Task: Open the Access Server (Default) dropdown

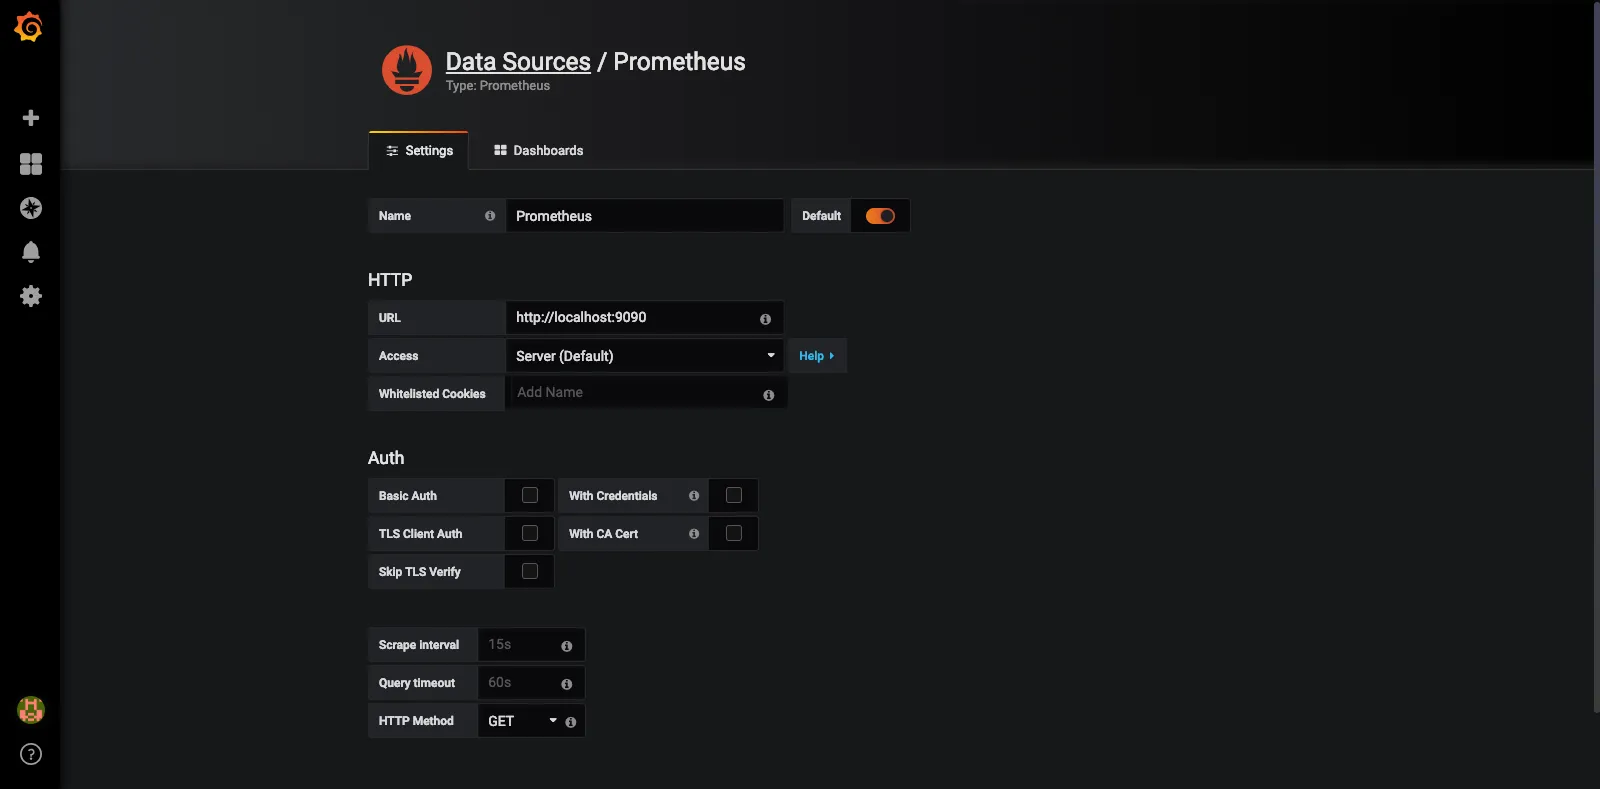Action: click(645, 356)
